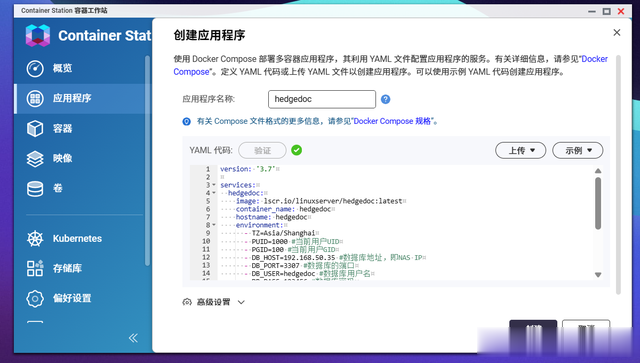The image size is (640, 363).
Task: Fold the hedgedoc line 4 arrow
Action: coord(214,193)
